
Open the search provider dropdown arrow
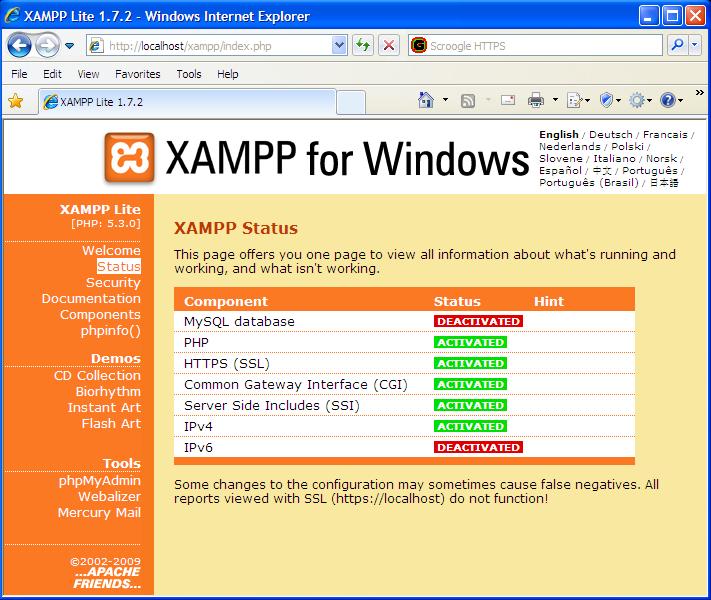point(695,45)
